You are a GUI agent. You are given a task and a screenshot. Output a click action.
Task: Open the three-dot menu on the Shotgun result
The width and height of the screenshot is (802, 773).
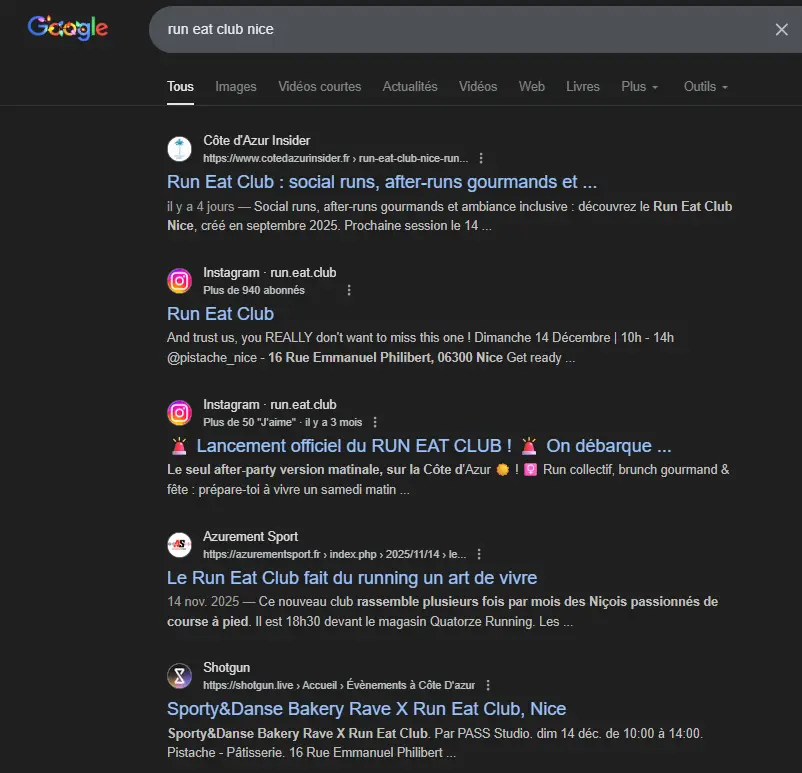pos(487,684)
